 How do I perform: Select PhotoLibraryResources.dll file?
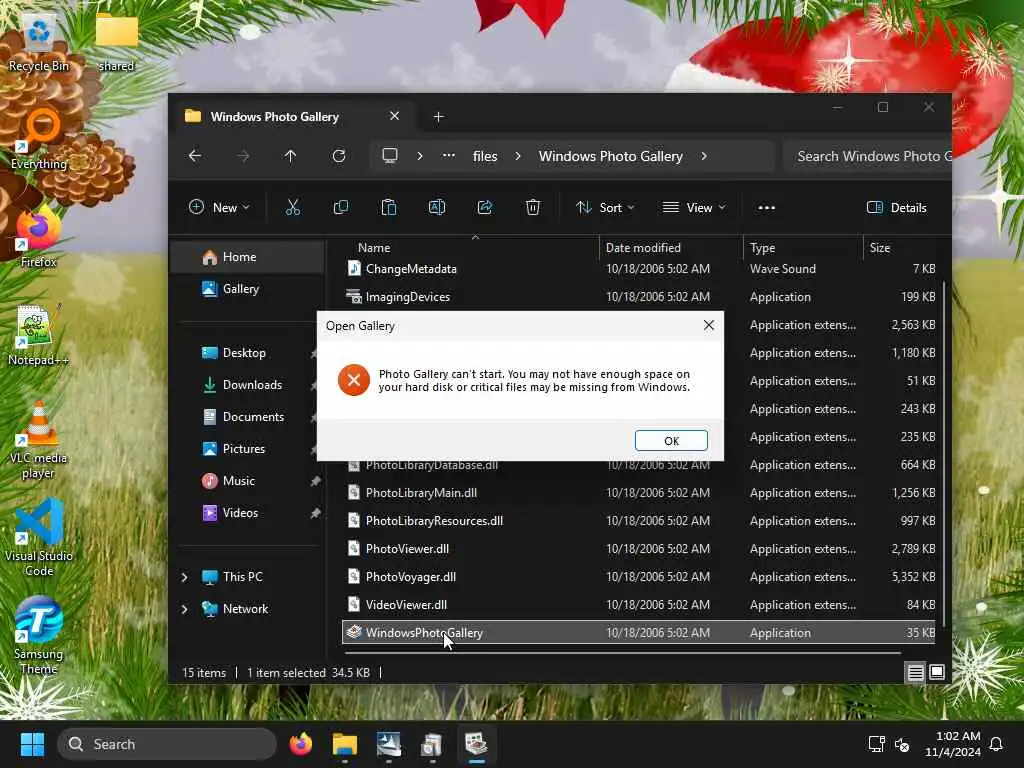pyautogui.click(x=639, y=521)
